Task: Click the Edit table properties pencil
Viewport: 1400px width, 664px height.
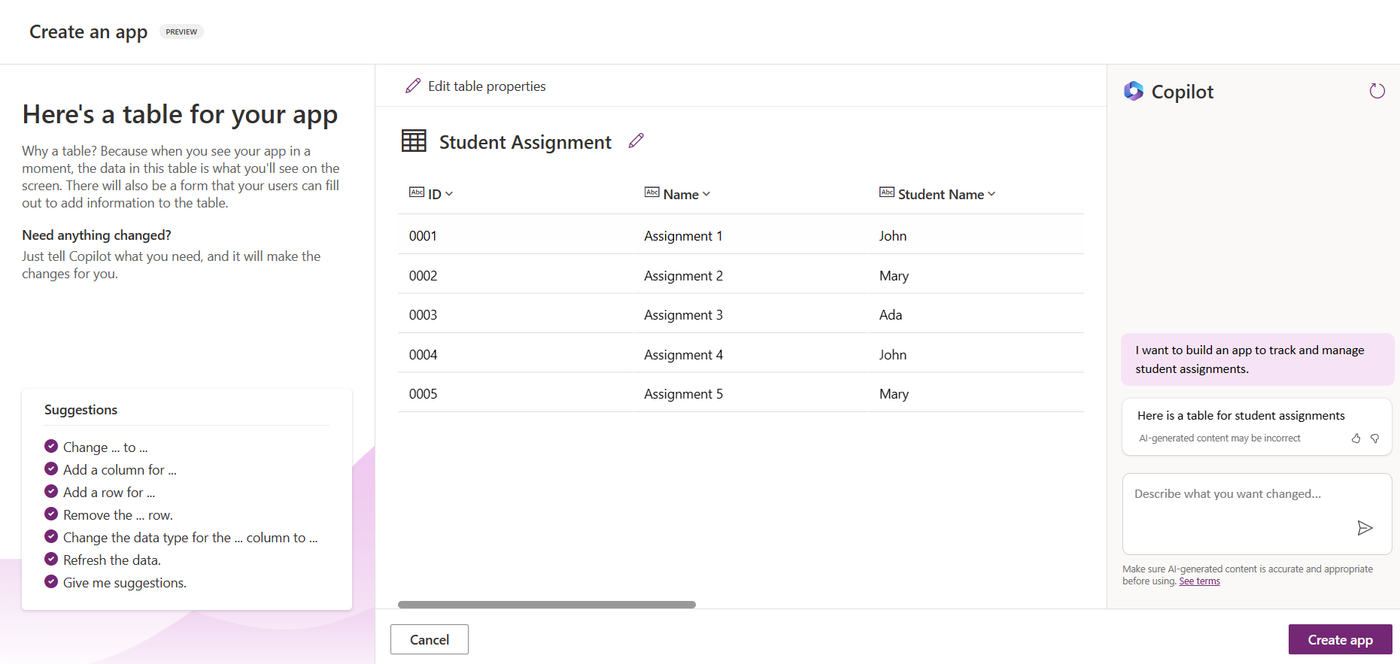Action: (x=413, y=86)
